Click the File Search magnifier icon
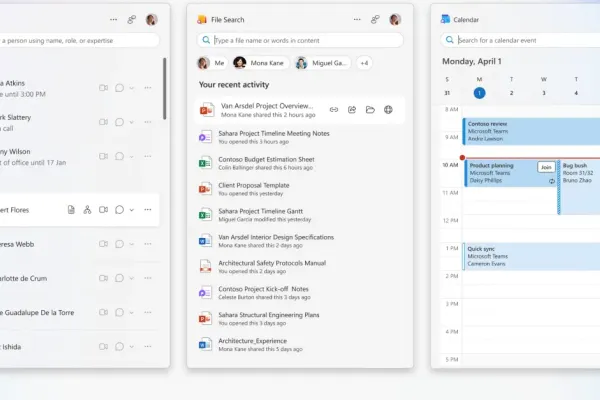 206,40
